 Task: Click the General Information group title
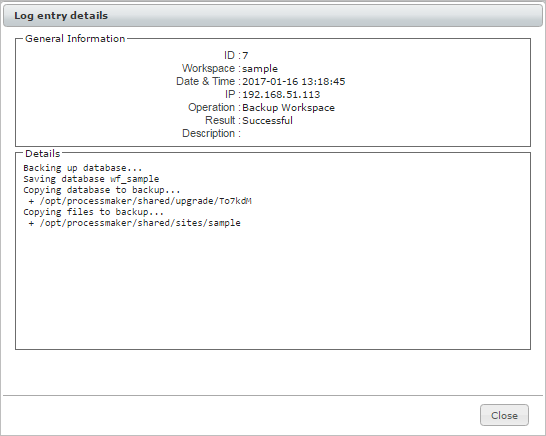[x=75, y=39]
